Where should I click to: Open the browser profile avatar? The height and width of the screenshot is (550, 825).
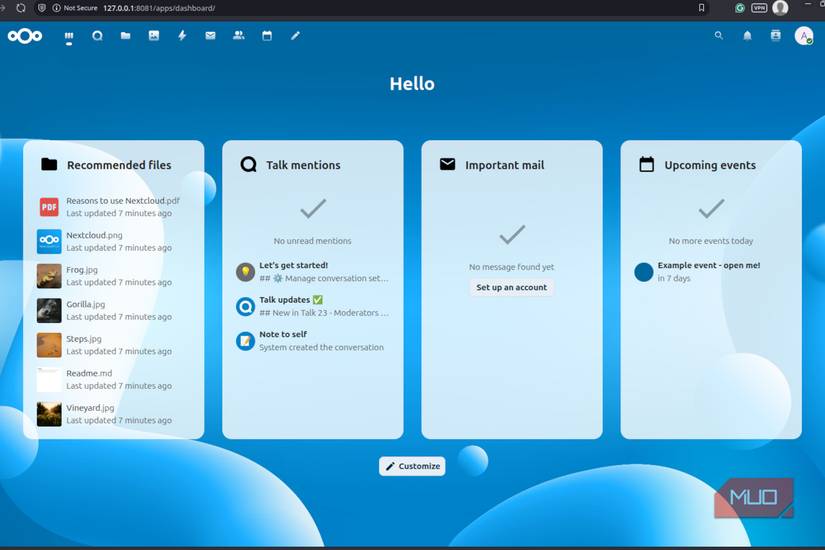(x=780, y=8)
